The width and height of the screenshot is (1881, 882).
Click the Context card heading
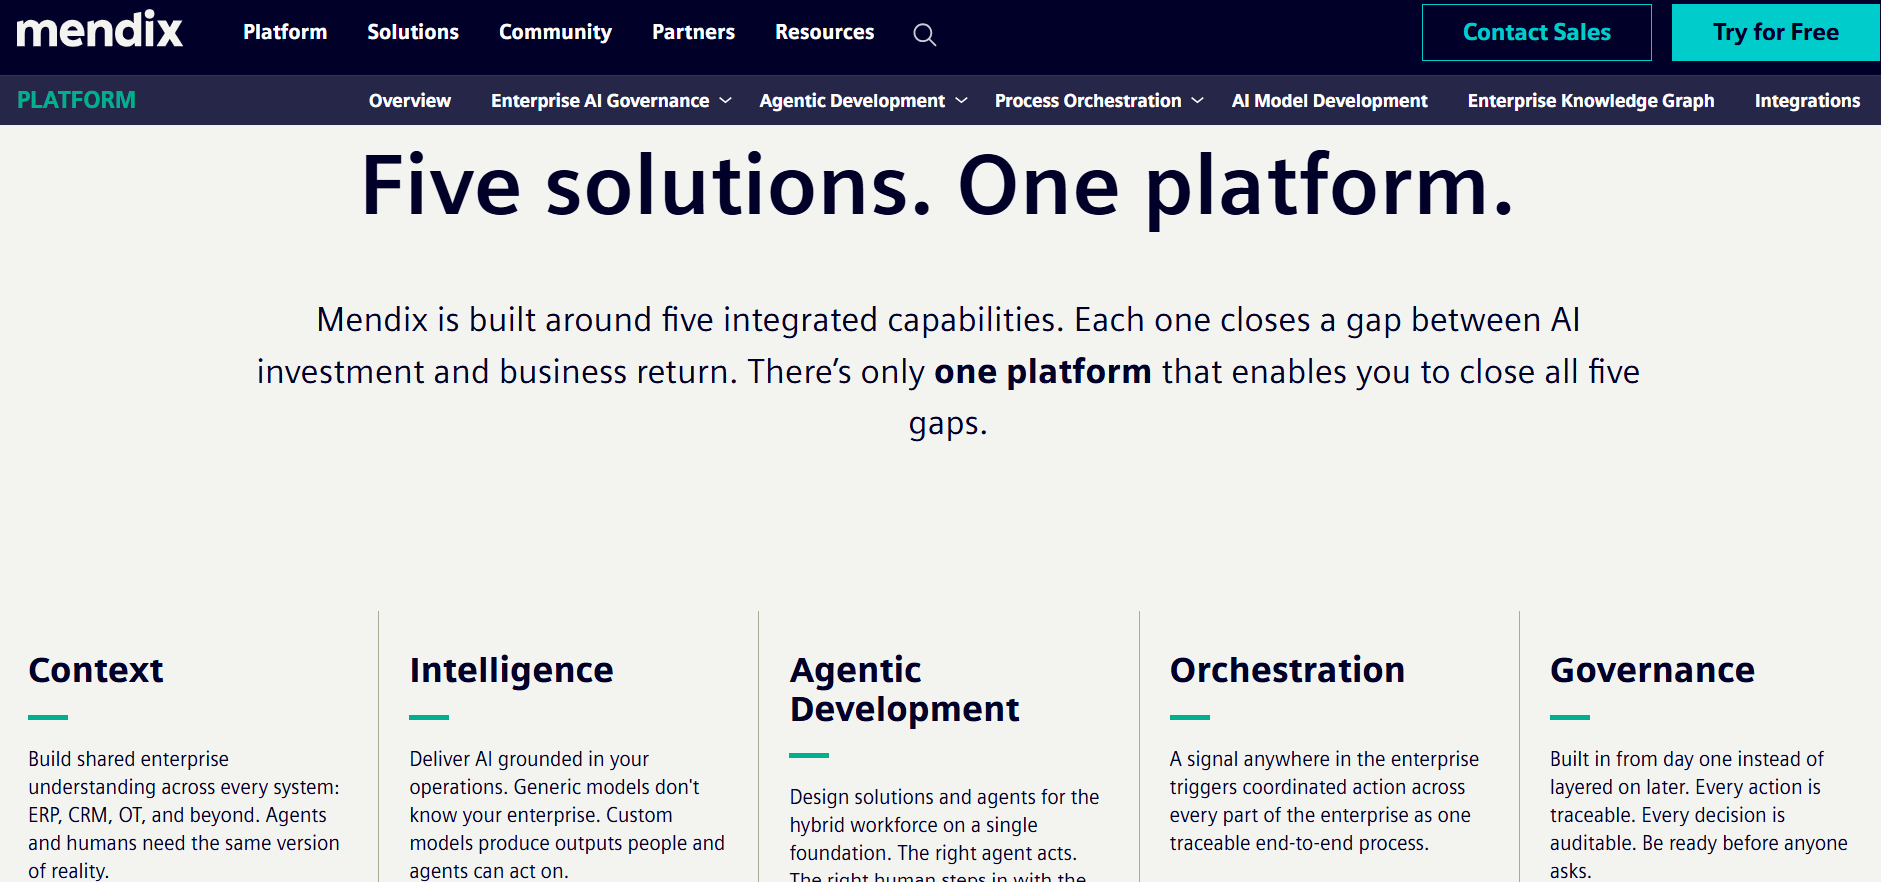(x=96, y=670)
